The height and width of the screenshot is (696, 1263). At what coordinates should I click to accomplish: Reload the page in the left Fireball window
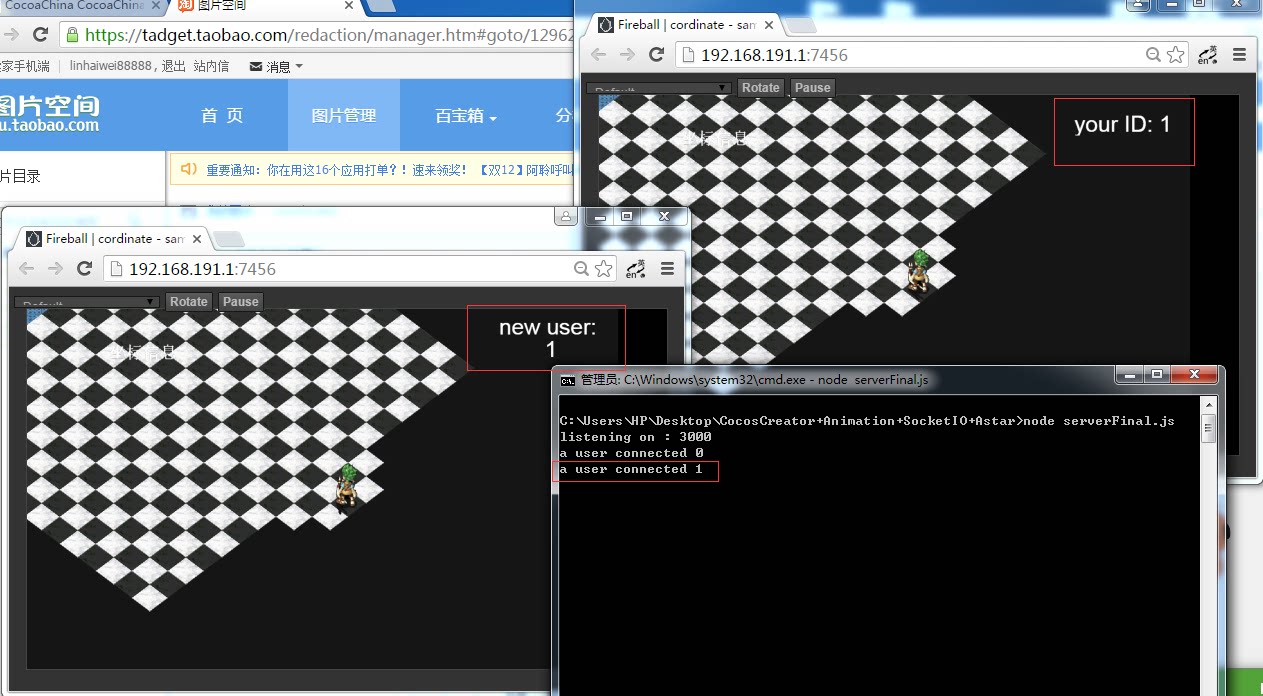[84, 269]
